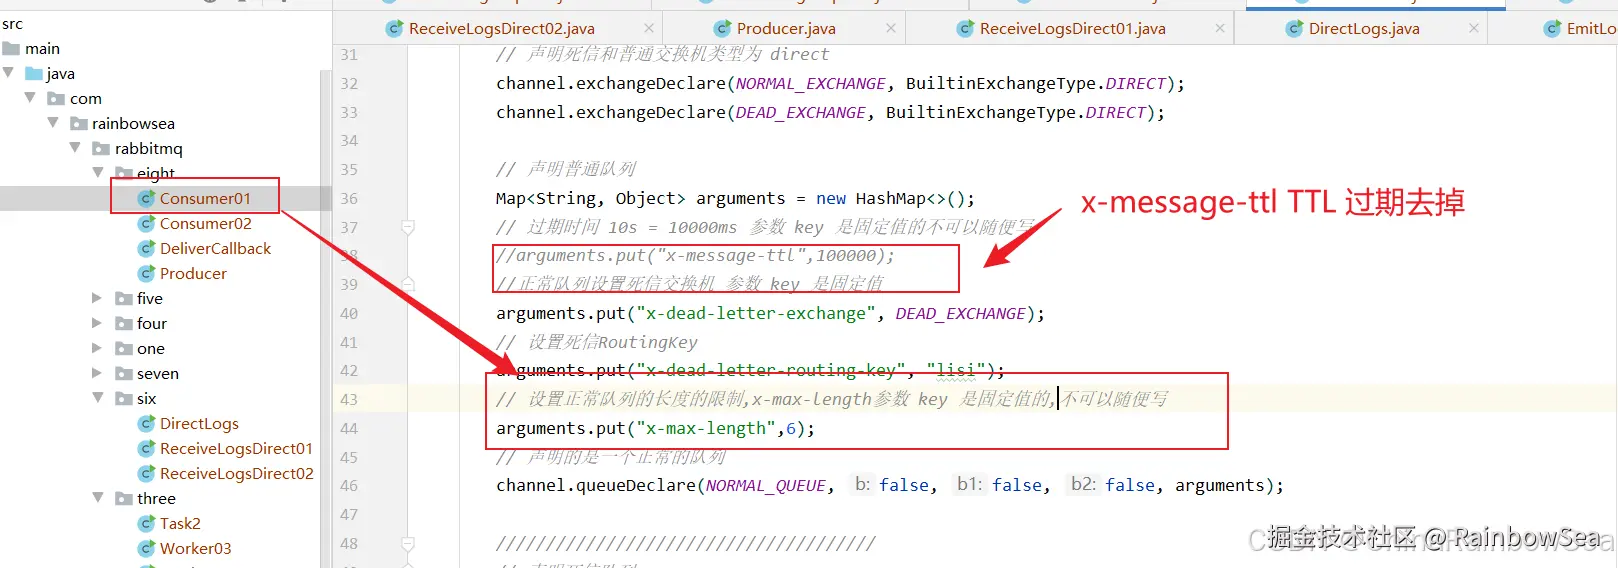This screenshot has width=1618, height=568.
Task: Click the Worker03 class icon
Action: [146, 548]
